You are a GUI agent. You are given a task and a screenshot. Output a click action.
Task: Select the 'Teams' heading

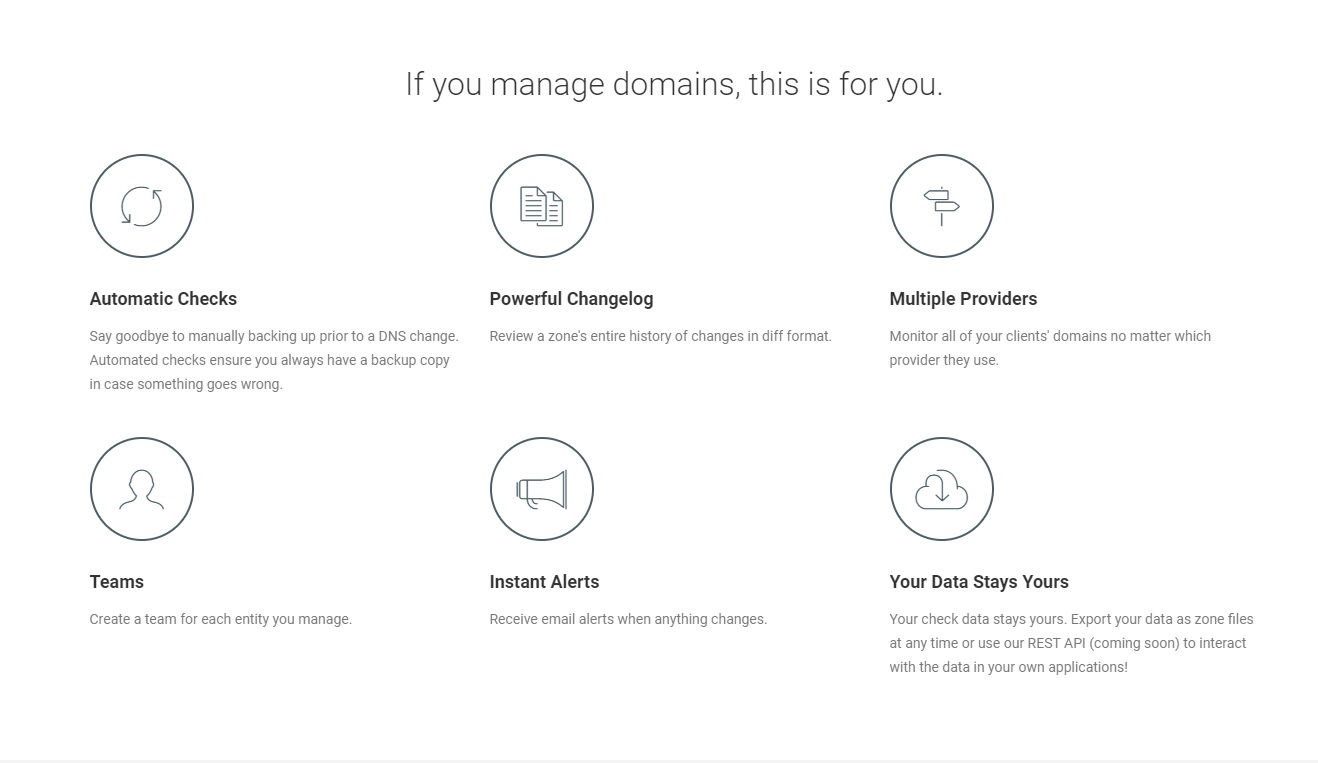[117, 582]
